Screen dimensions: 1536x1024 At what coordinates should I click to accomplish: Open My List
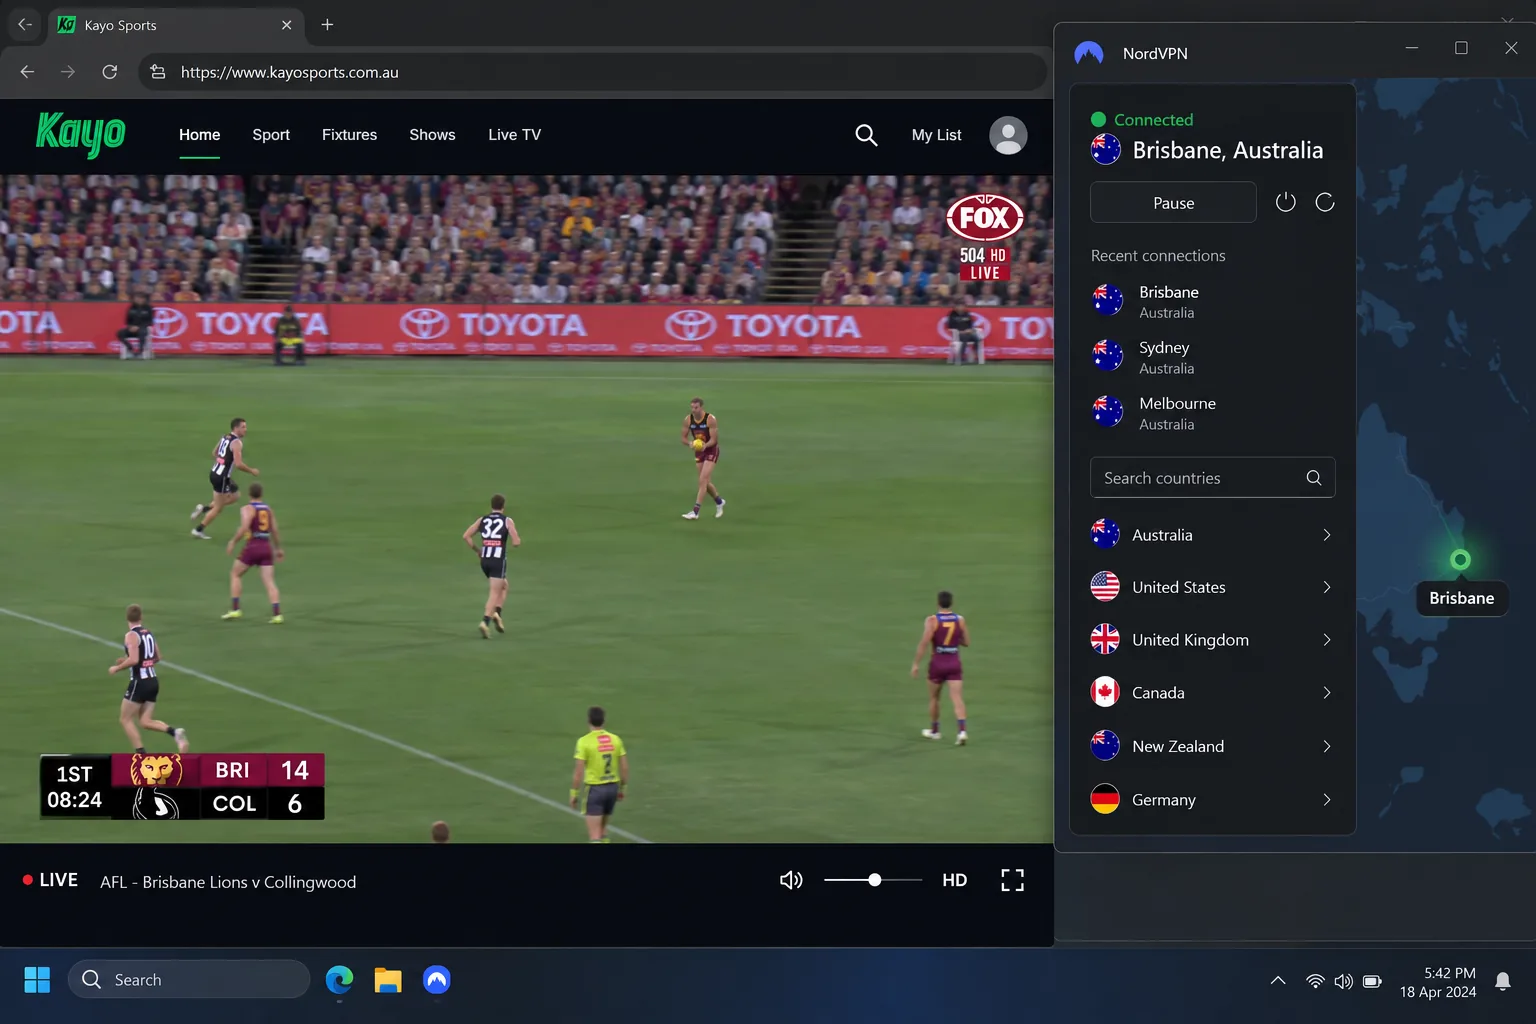(x=936, y=135)
